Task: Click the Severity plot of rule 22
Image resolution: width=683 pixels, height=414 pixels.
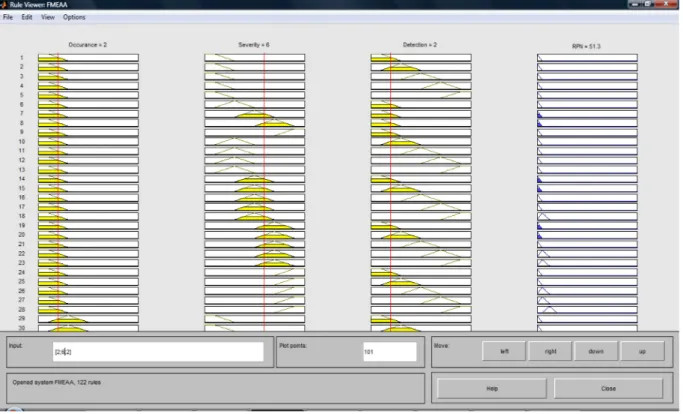Action: click(256, 255)
